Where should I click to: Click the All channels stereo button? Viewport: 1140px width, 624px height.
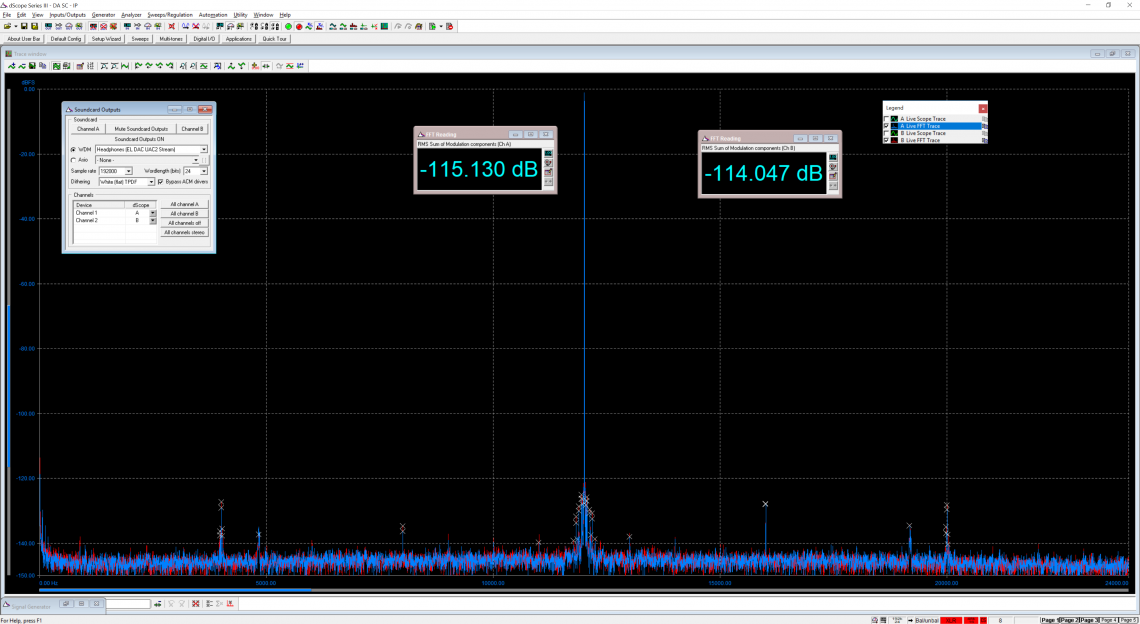[x=184, y=233]
